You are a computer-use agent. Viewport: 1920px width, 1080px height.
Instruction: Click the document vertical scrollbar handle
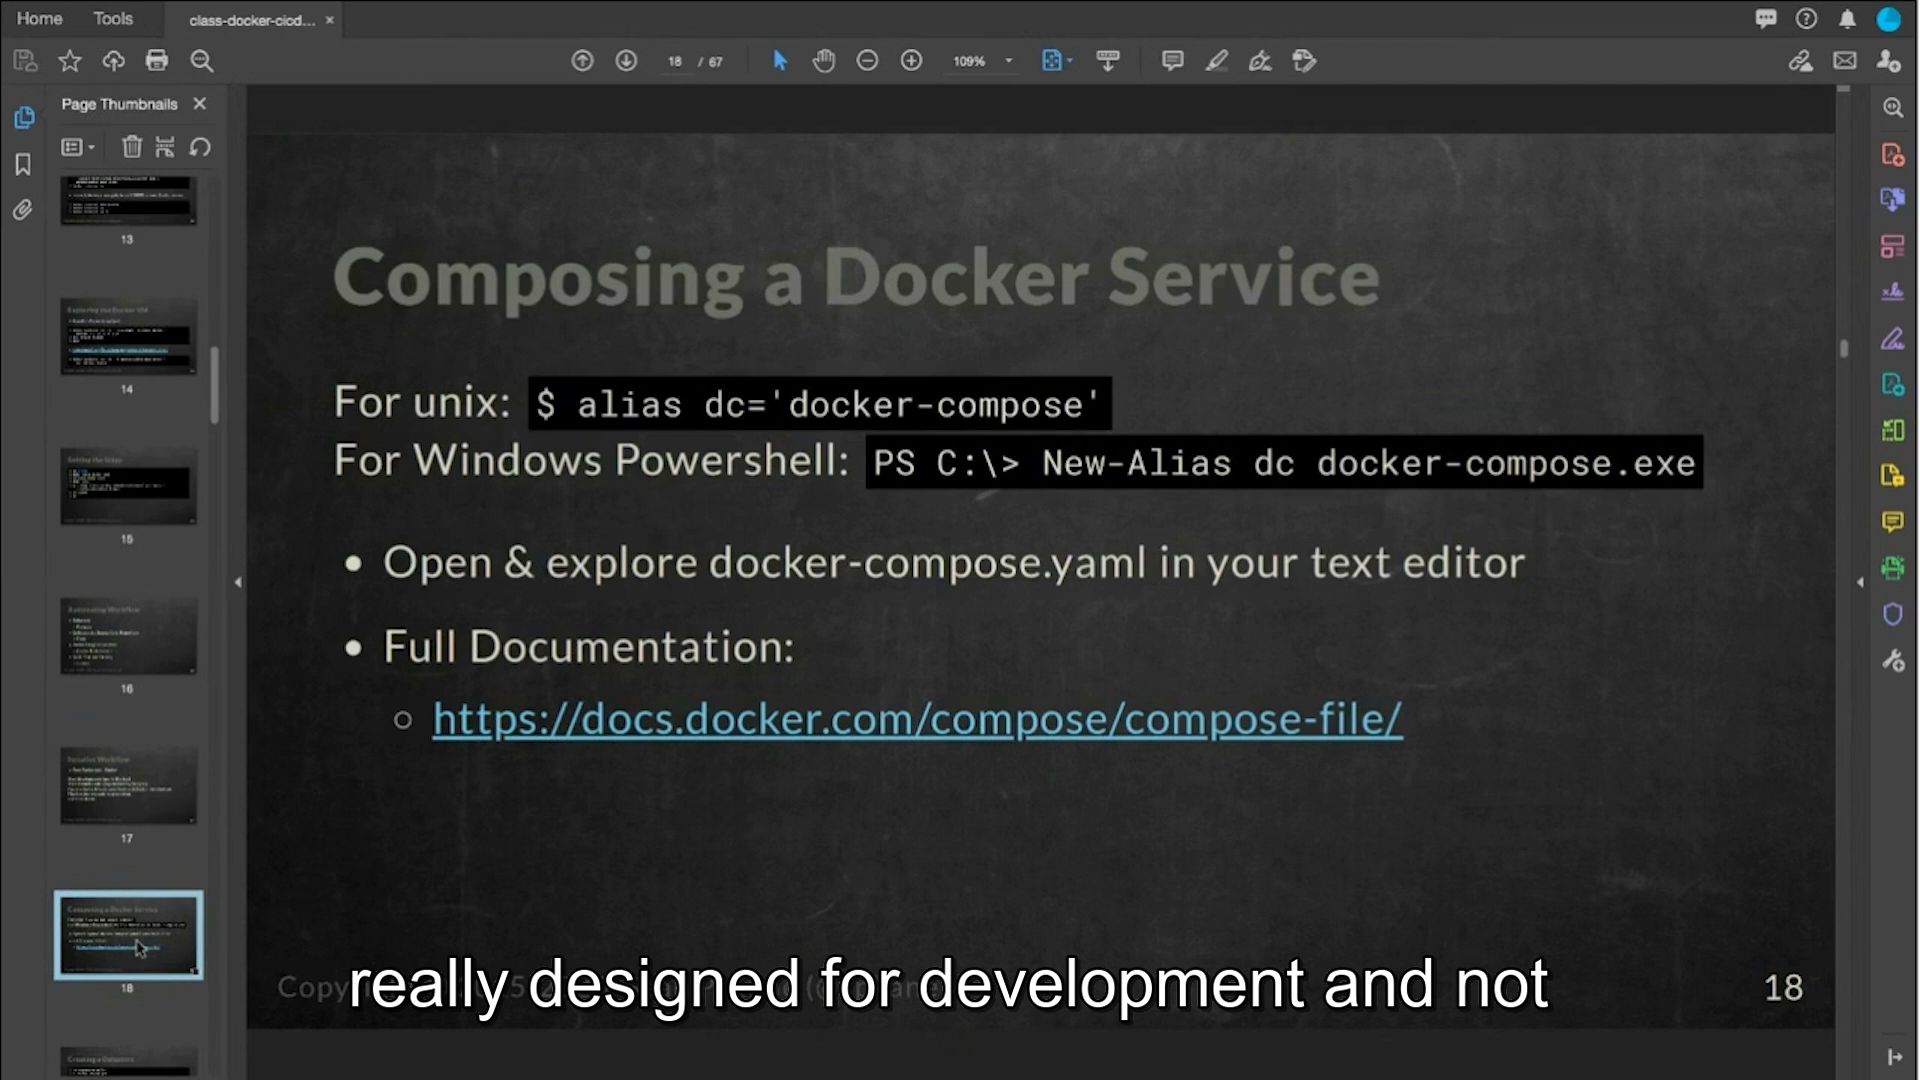1844,348
